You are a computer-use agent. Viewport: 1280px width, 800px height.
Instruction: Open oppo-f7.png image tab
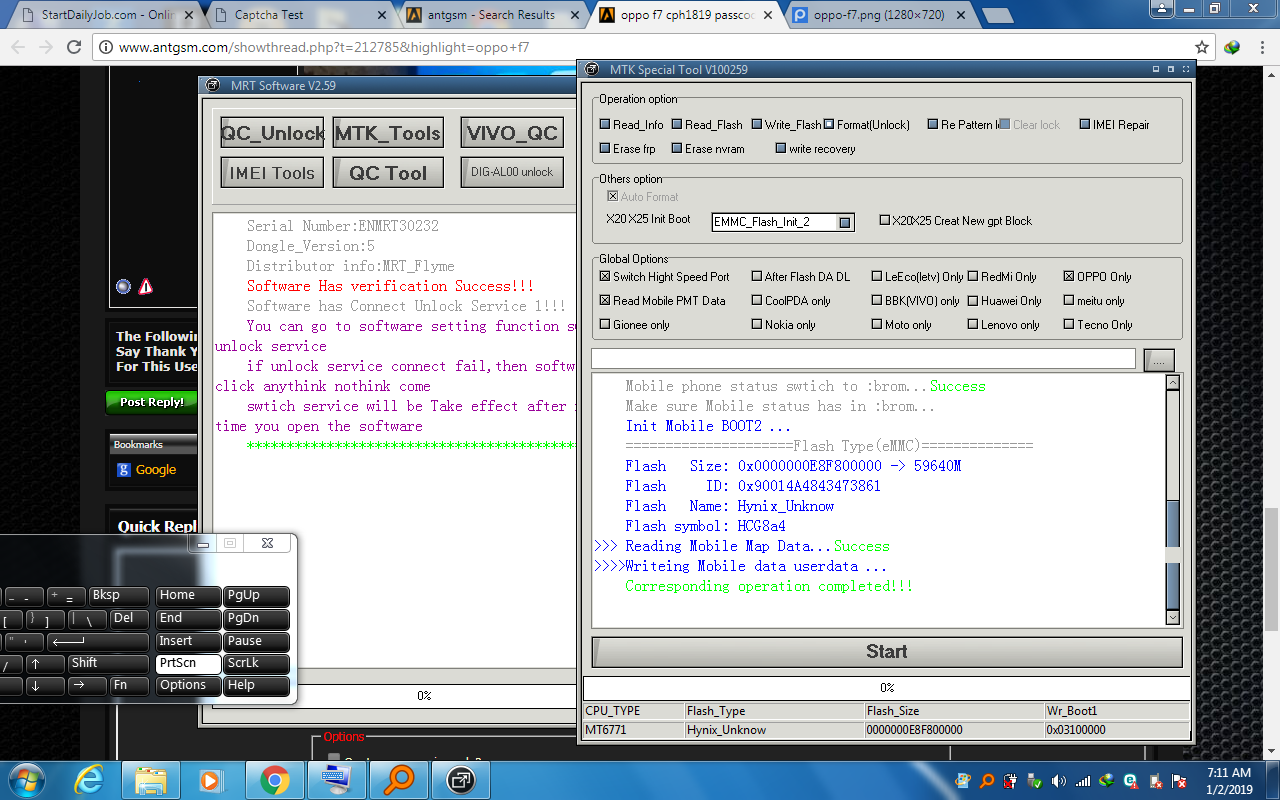point(878,15)
